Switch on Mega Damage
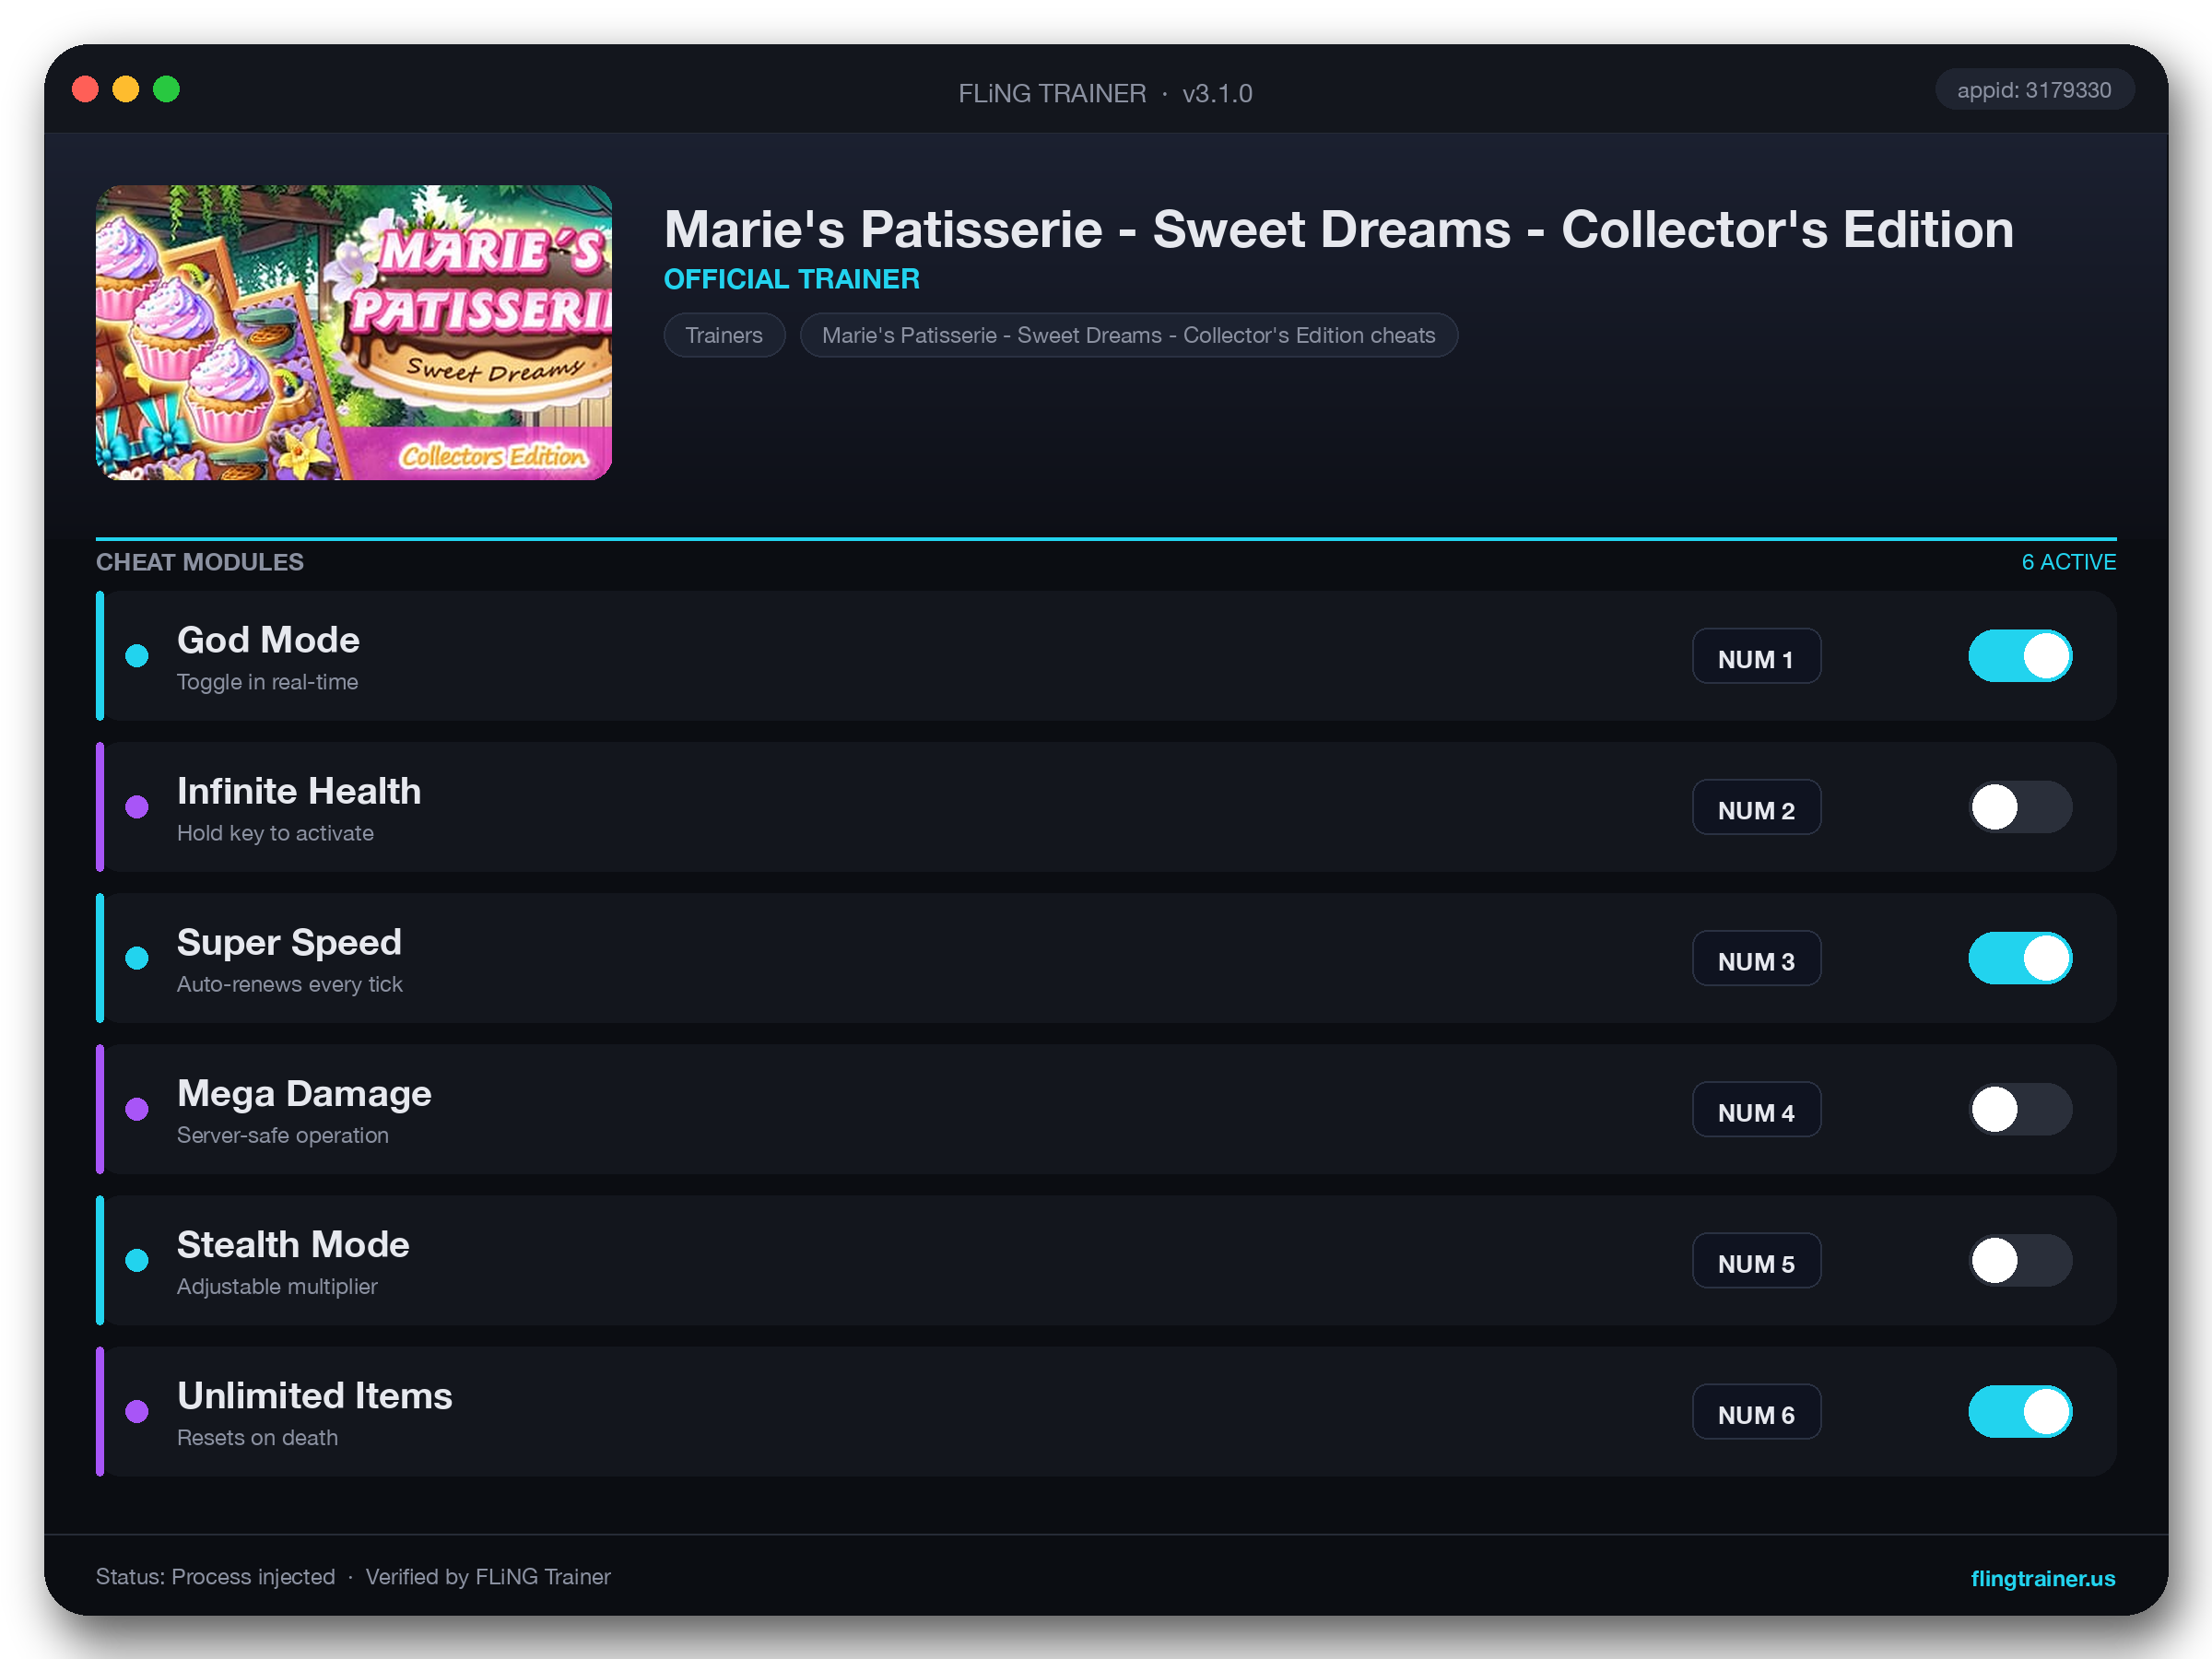Image resolution: width=2212 pixels, height=1659 pixels. pos(2019,1109)
